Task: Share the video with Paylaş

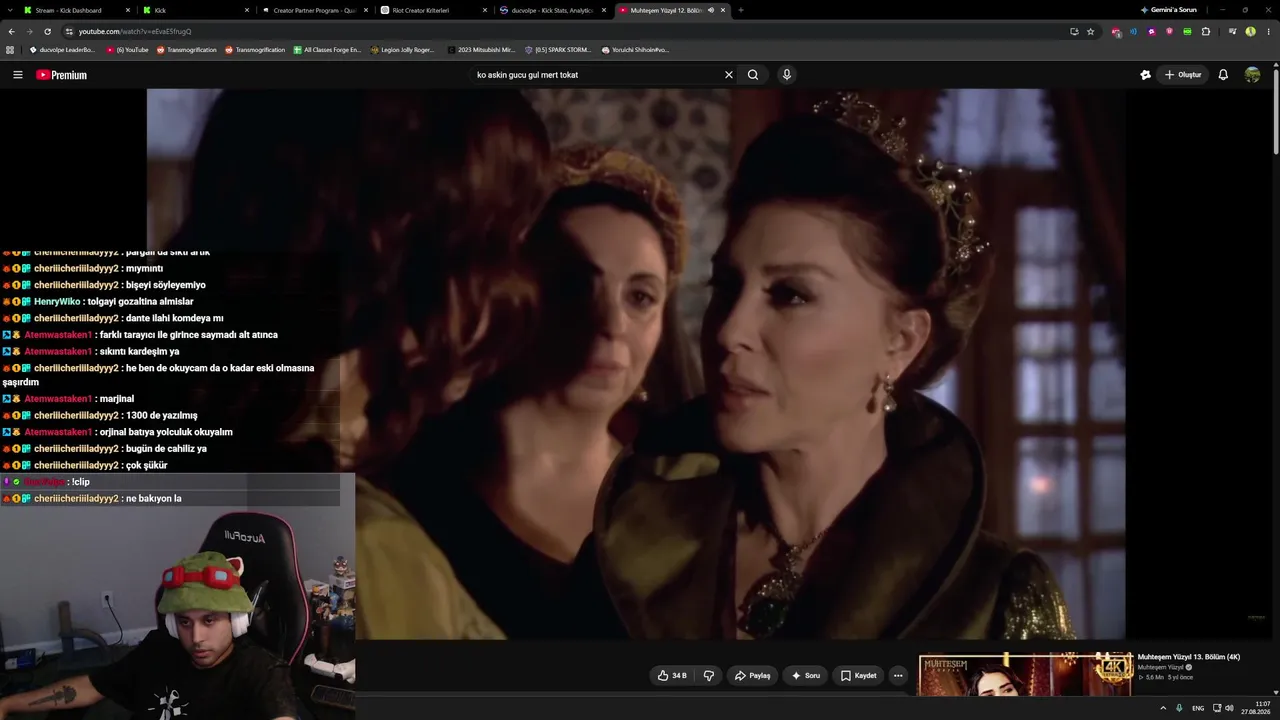Action: pyautogui.click(x=752, y=676)
